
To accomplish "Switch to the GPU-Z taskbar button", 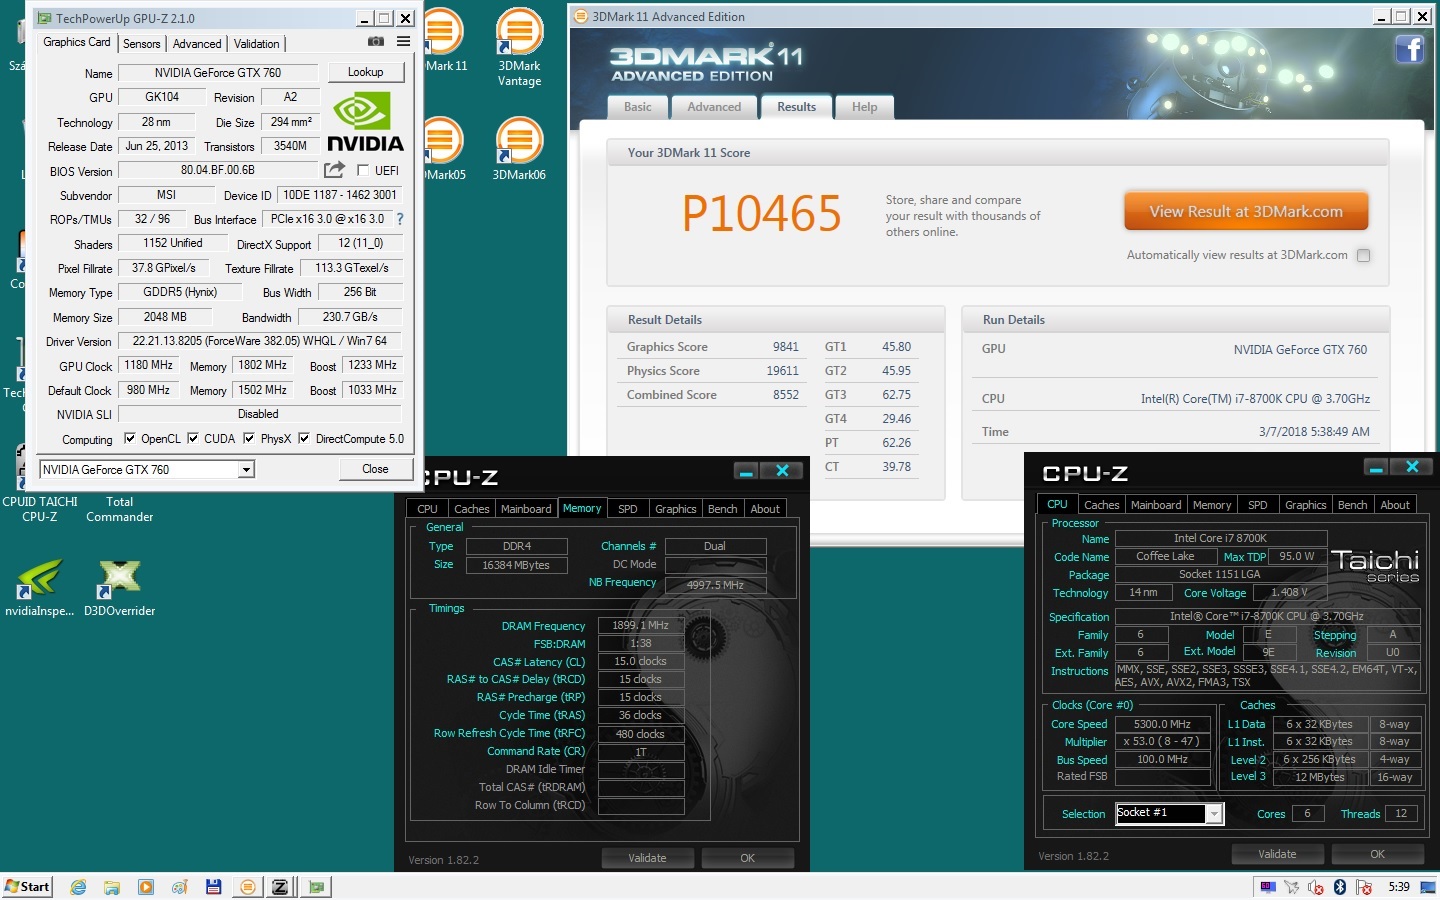I will [317, 887].
